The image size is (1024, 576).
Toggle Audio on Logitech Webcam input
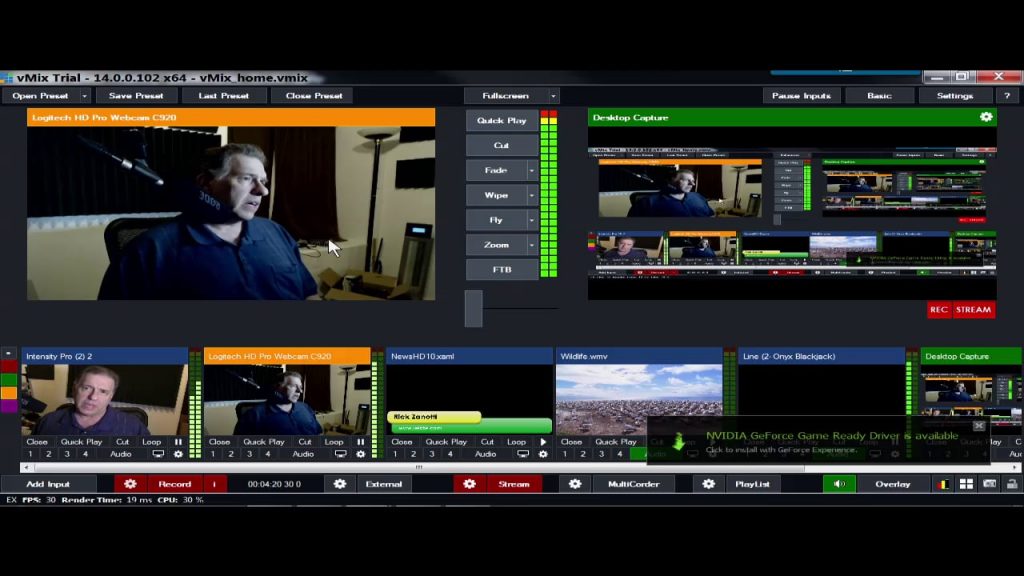[x=303, y=454]
